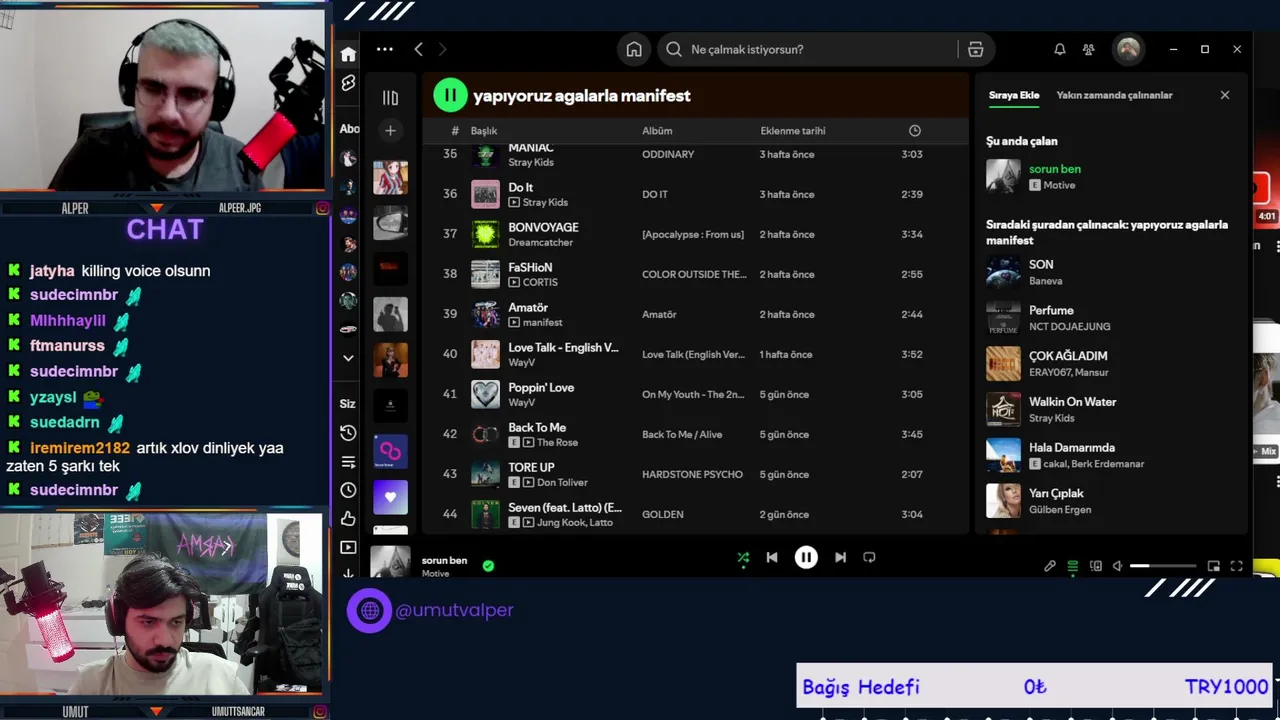Select 'Walkin On Water' in queue
Viewport: 1280px width, 720px height.
click(1110, 409)
